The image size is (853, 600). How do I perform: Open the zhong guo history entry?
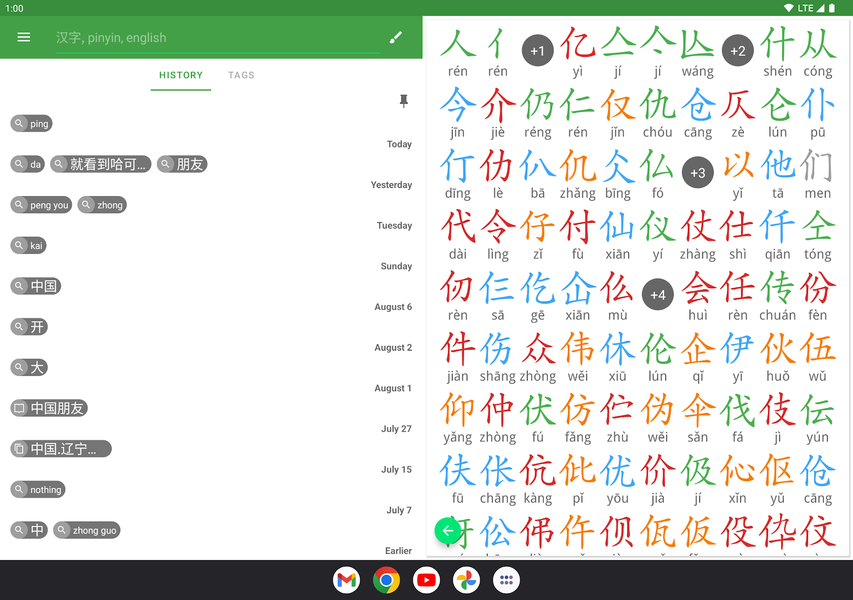point(86,530)
